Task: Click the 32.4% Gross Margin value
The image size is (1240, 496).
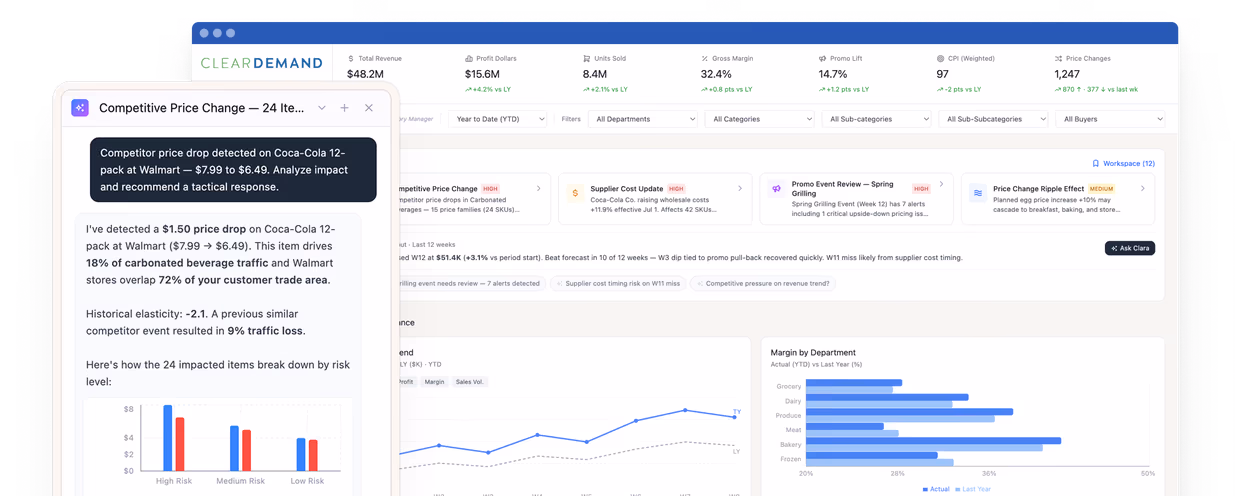Action: click(716, 74)
